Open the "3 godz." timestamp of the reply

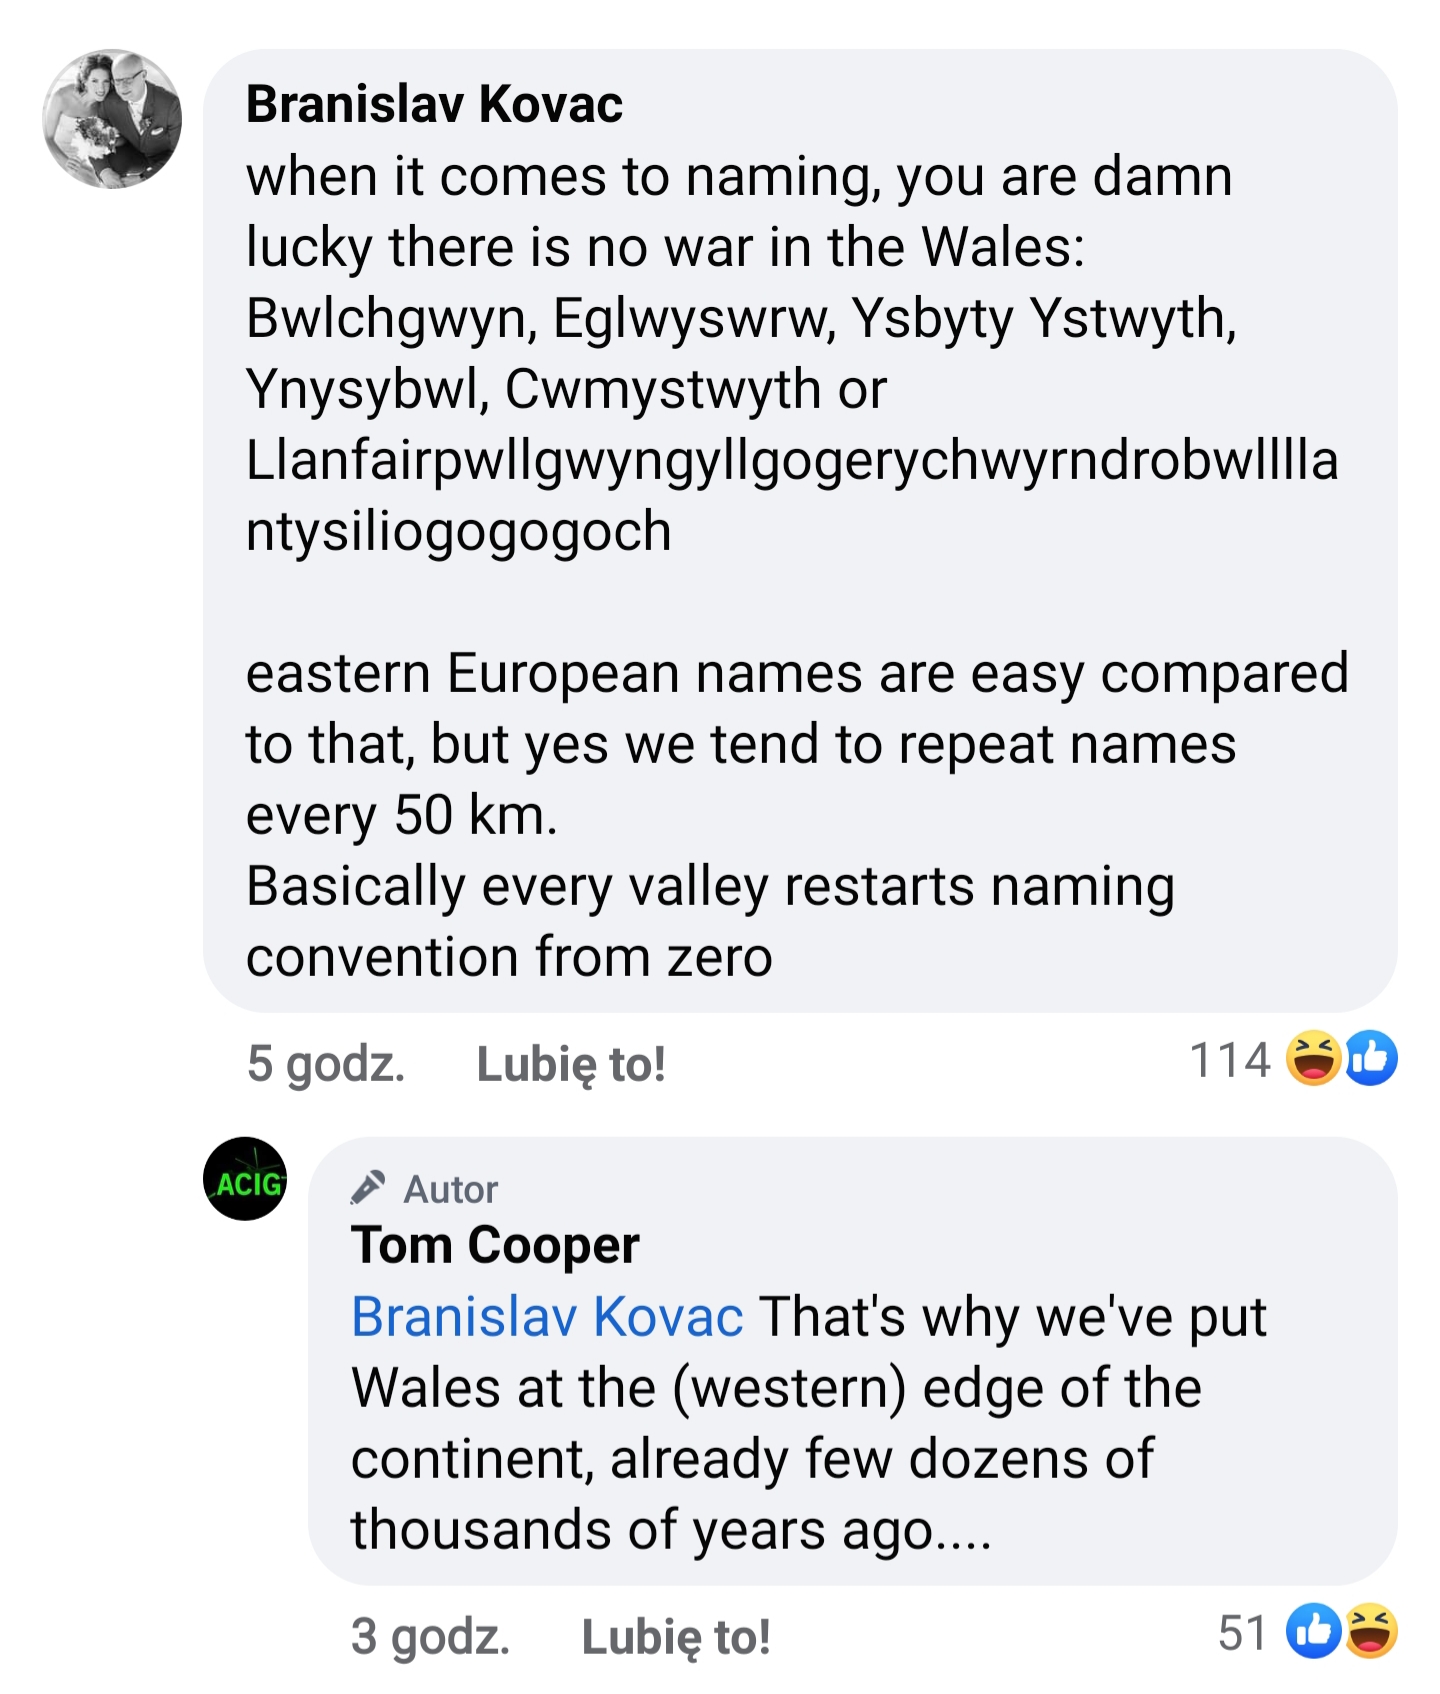(430, 1637)
